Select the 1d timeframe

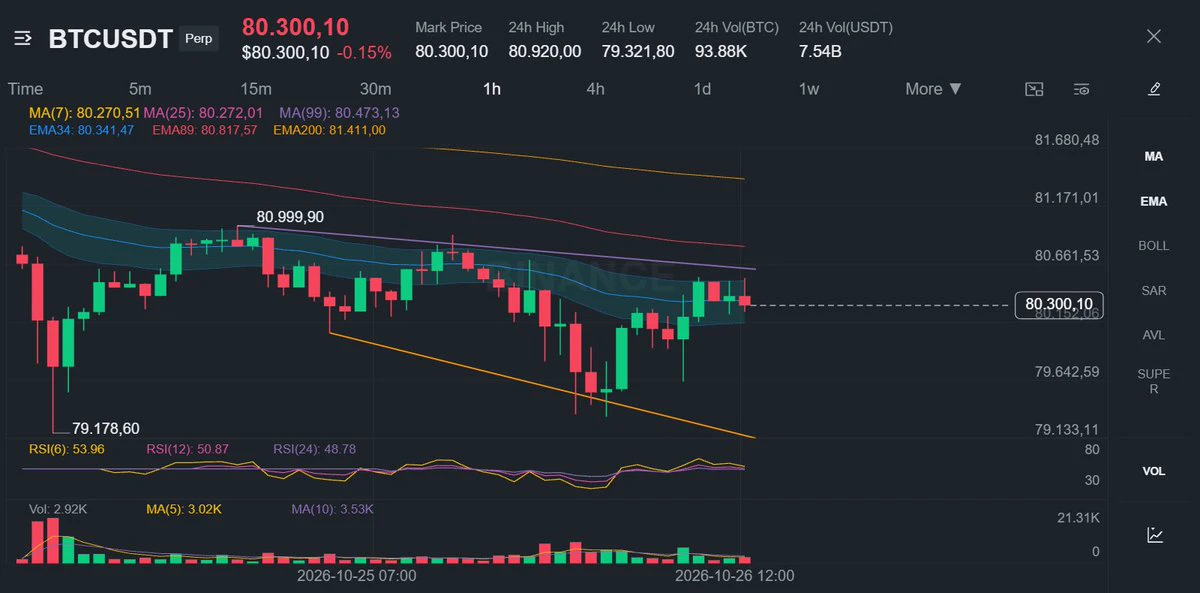coord(703,89)
